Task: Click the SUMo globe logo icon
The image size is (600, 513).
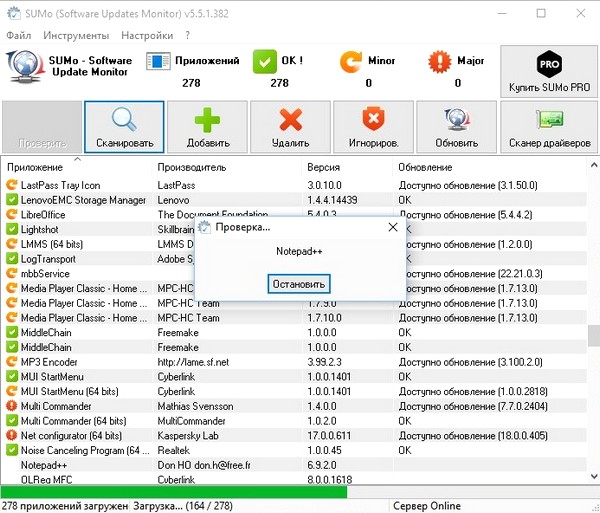Action: [25, 67]
